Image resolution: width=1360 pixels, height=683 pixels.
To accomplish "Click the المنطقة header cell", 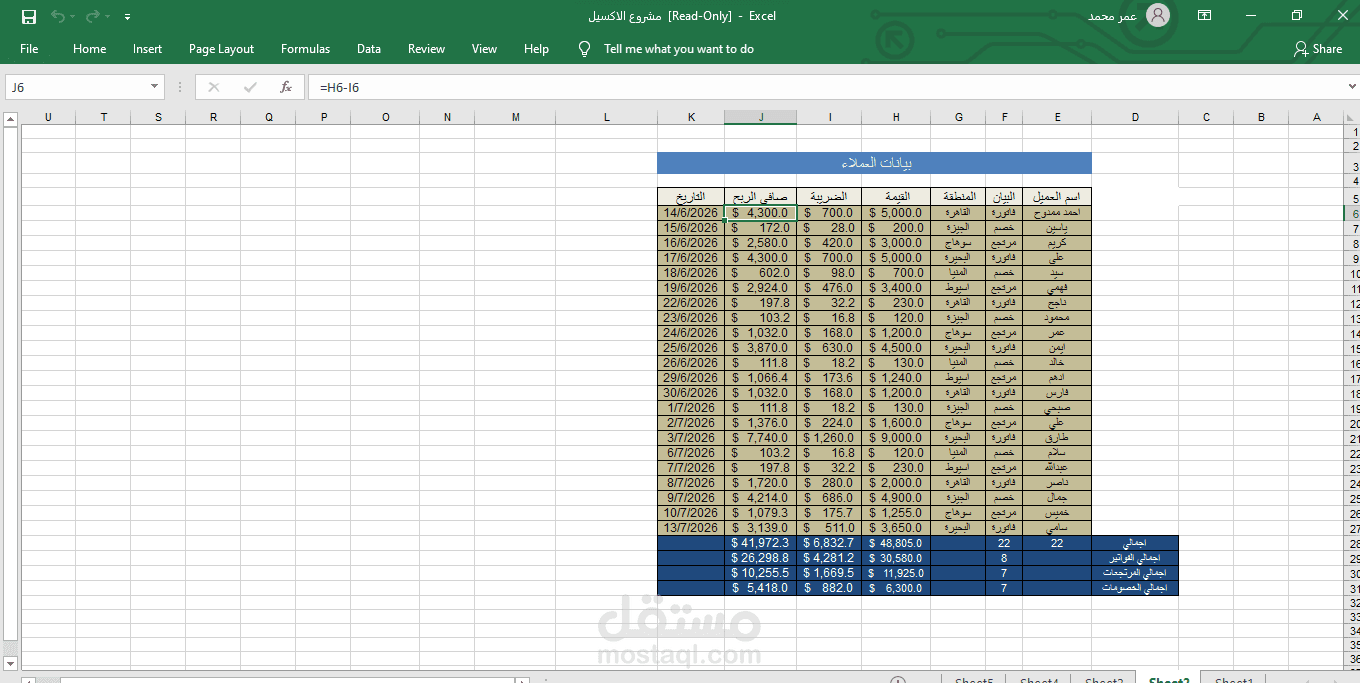I will click(x=958, y=197).
